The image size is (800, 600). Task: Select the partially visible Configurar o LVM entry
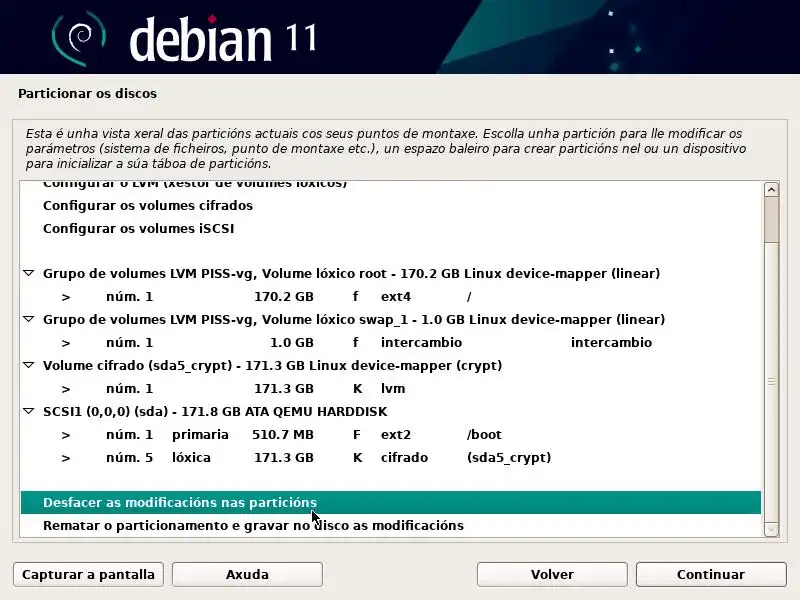(x=391, y=185)
